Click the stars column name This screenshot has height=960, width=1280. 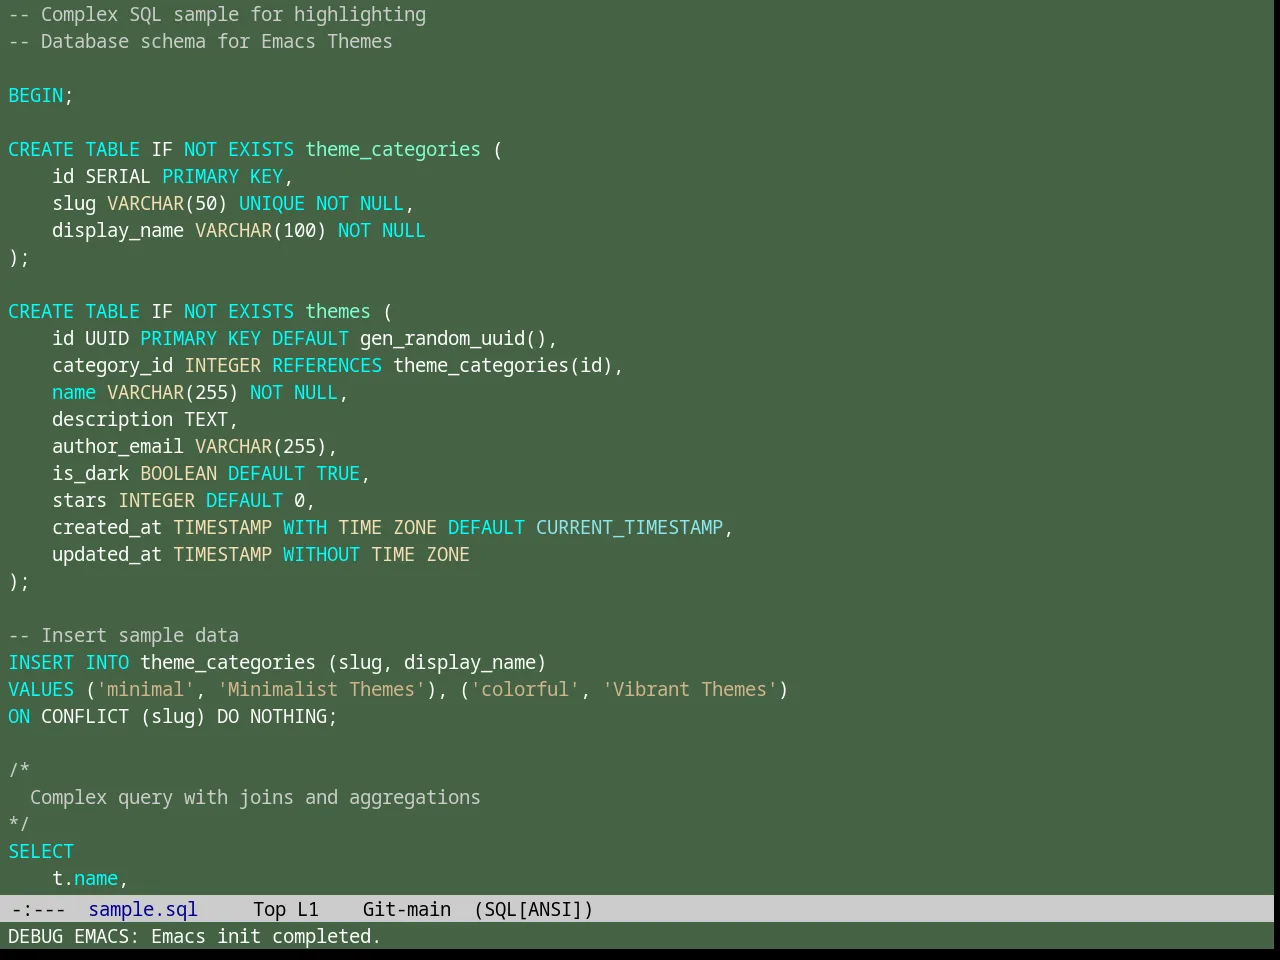click(80, 500)
